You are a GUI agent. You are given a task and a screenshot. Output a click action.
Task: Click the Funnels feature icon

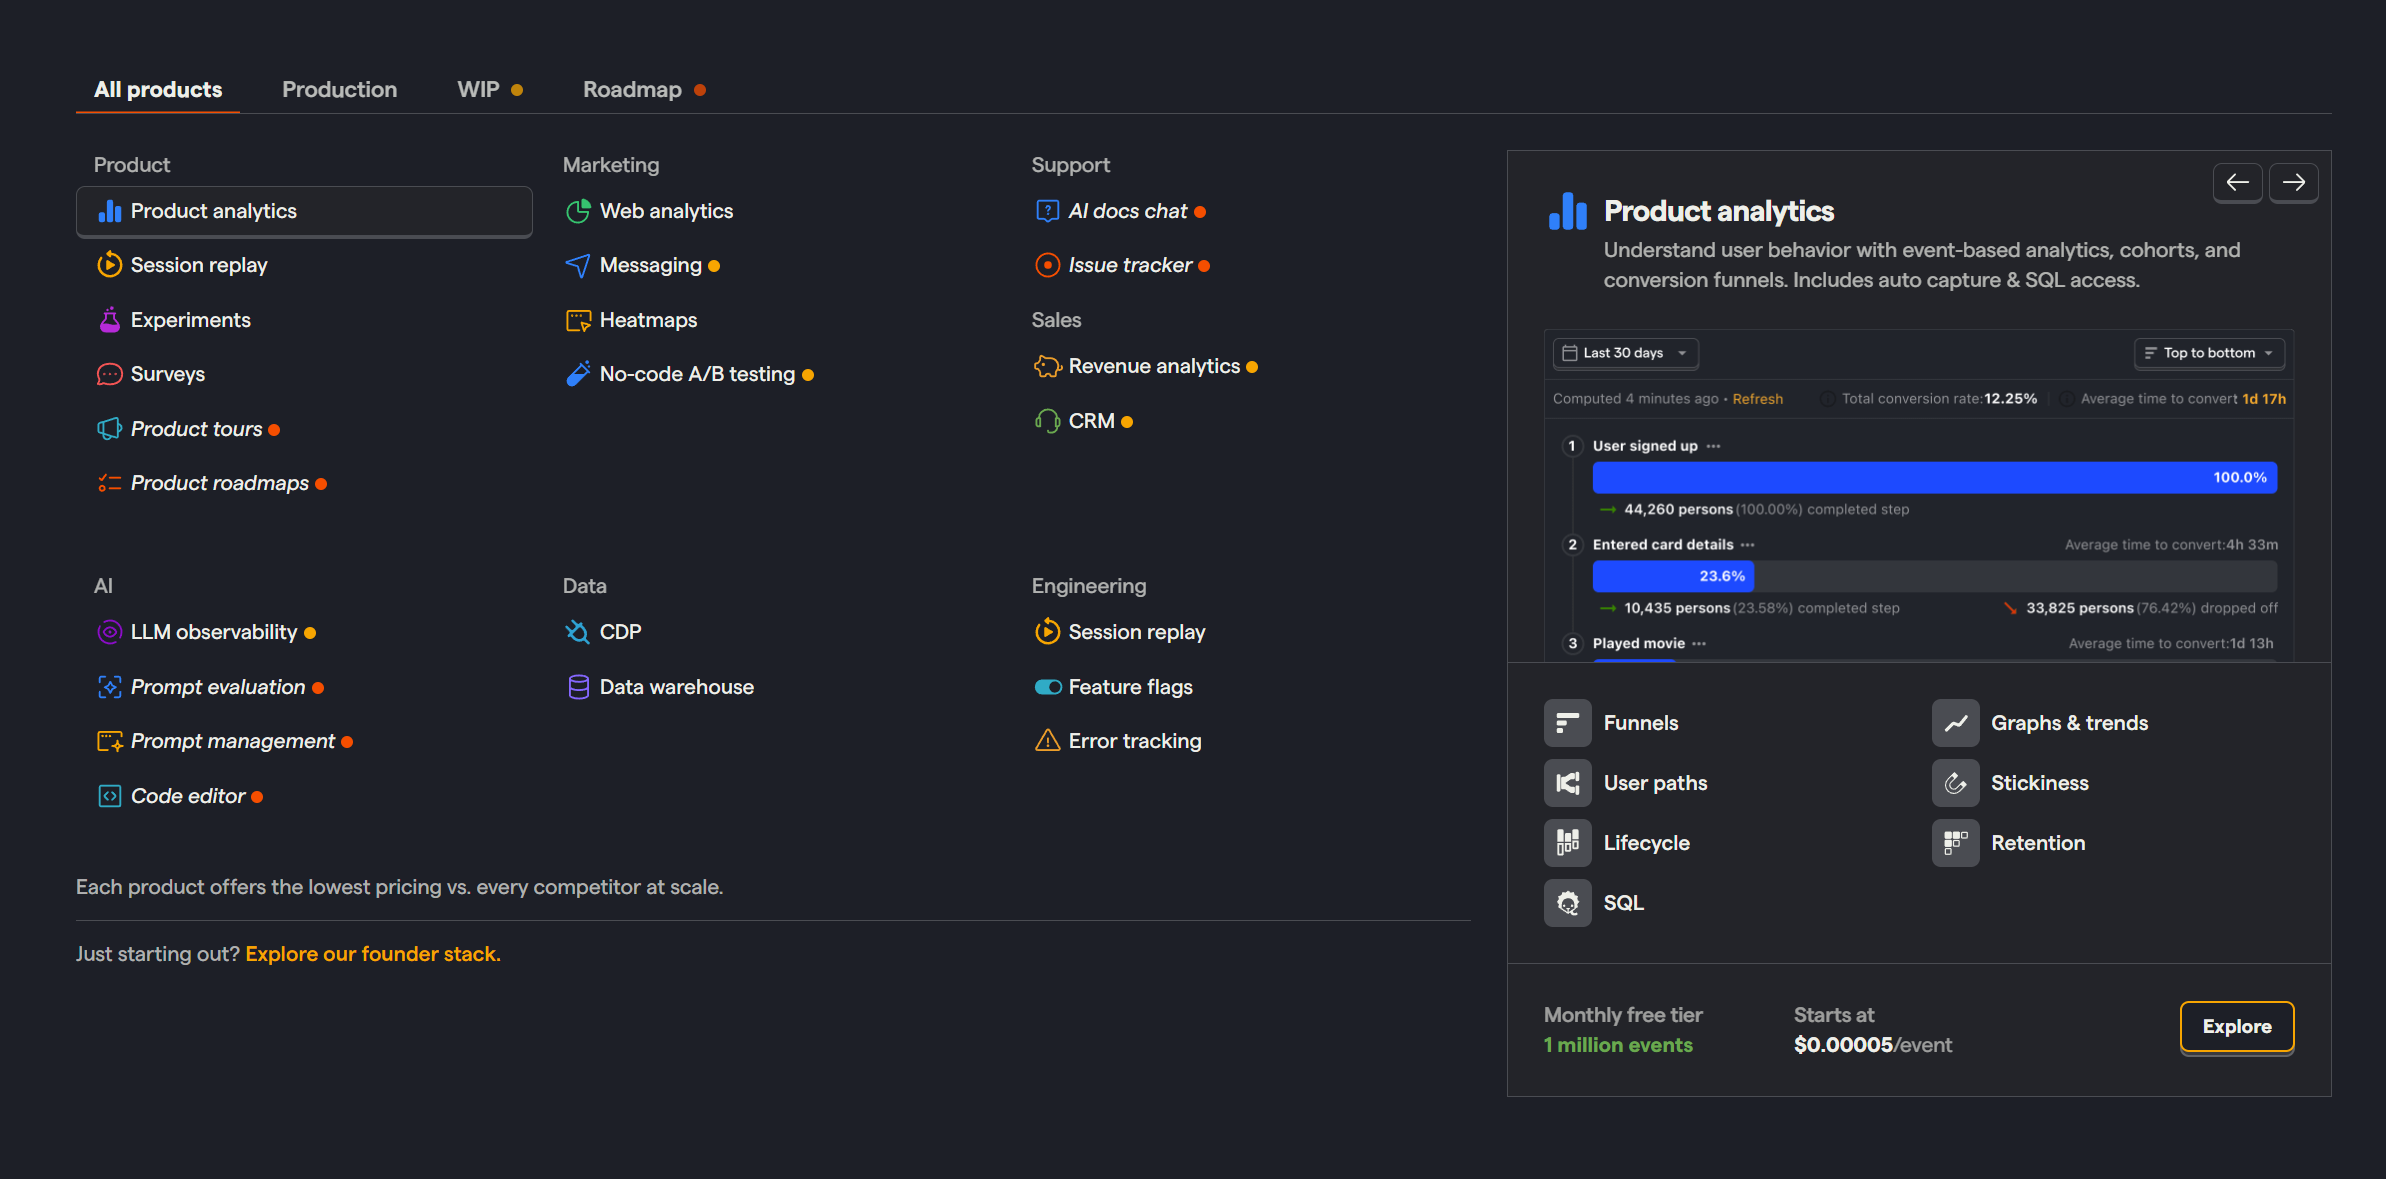[x=1567, y=723]
